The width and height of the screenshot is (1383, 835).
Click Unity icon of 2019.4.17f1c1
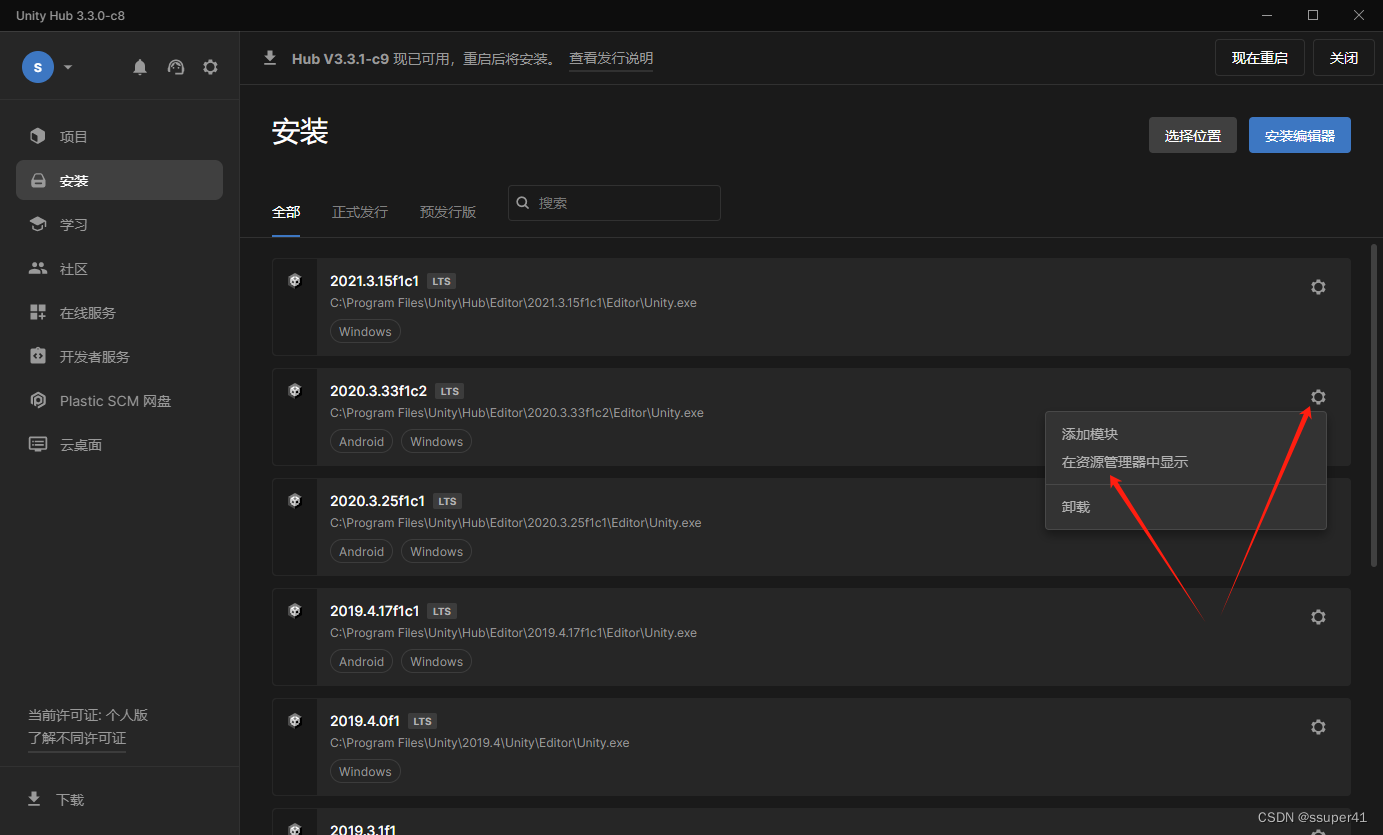click(295, 611)
